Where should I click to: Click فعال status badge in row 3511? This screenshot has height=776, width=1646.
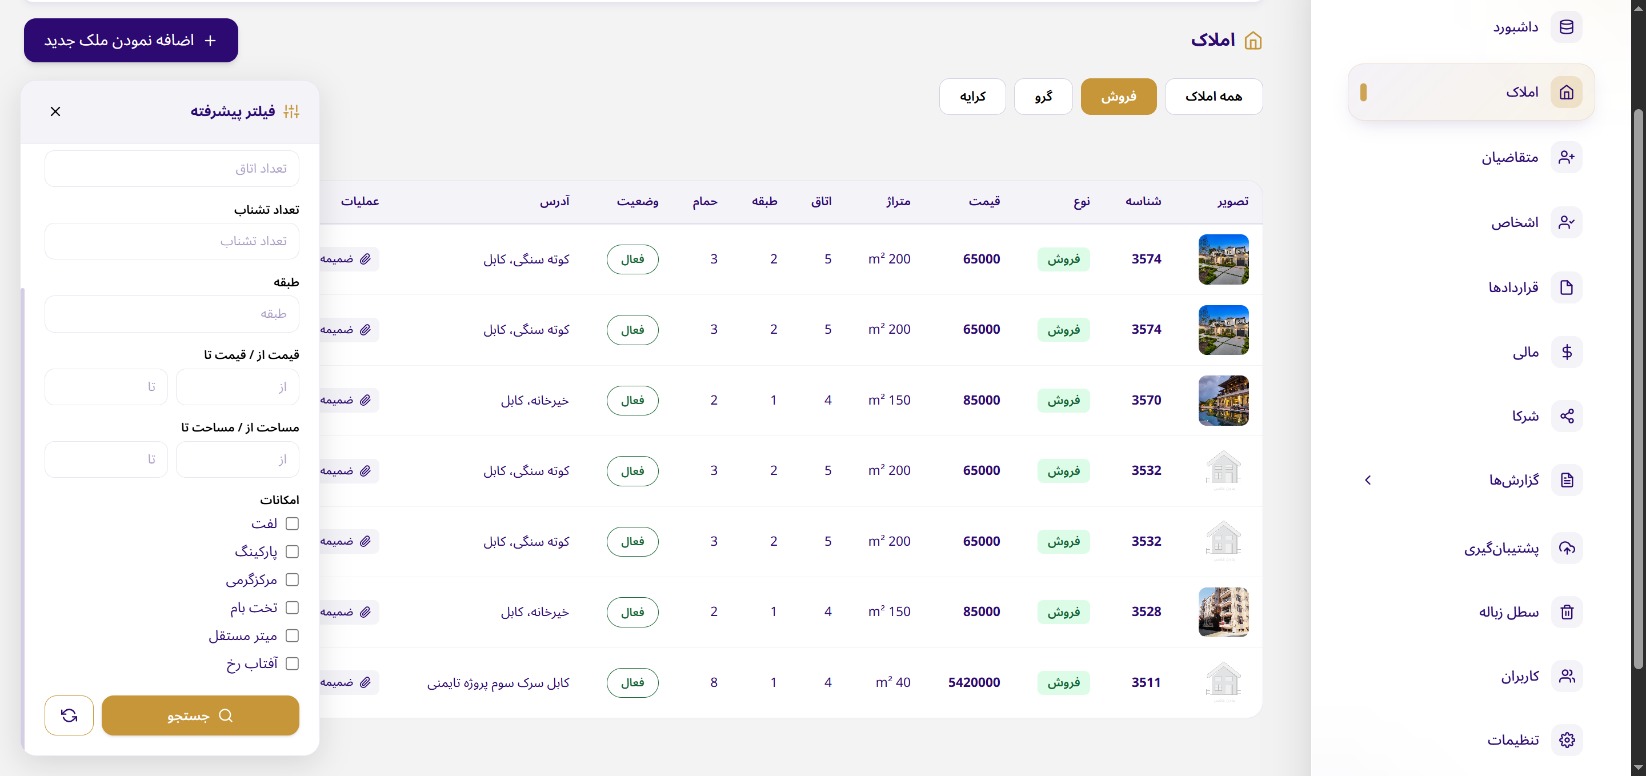tap(632, 682)
